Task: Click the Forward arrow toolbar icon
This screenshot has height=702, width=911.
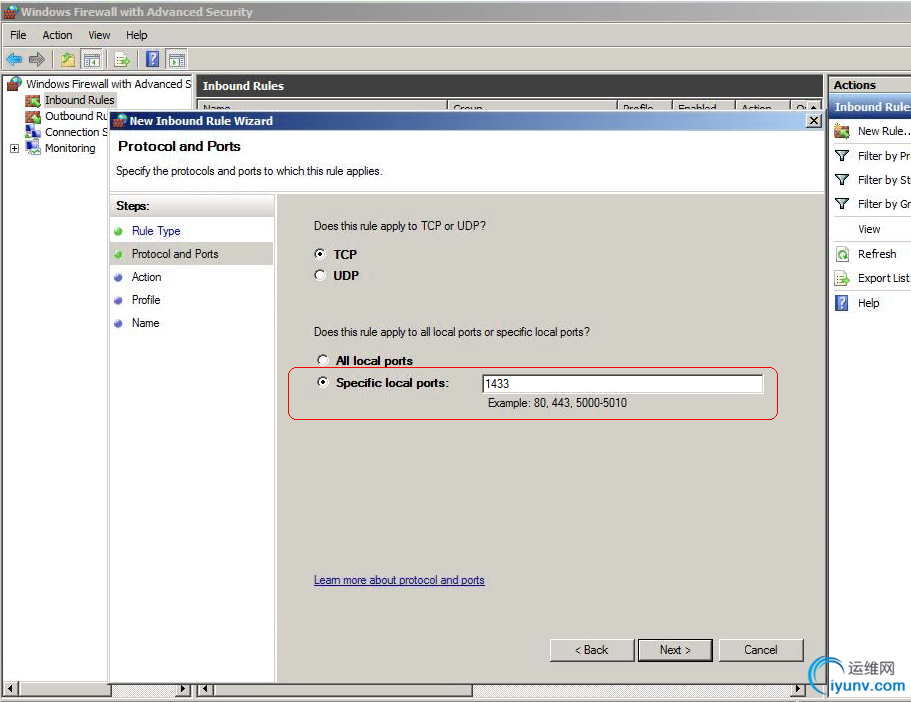Action: point(37,59)
